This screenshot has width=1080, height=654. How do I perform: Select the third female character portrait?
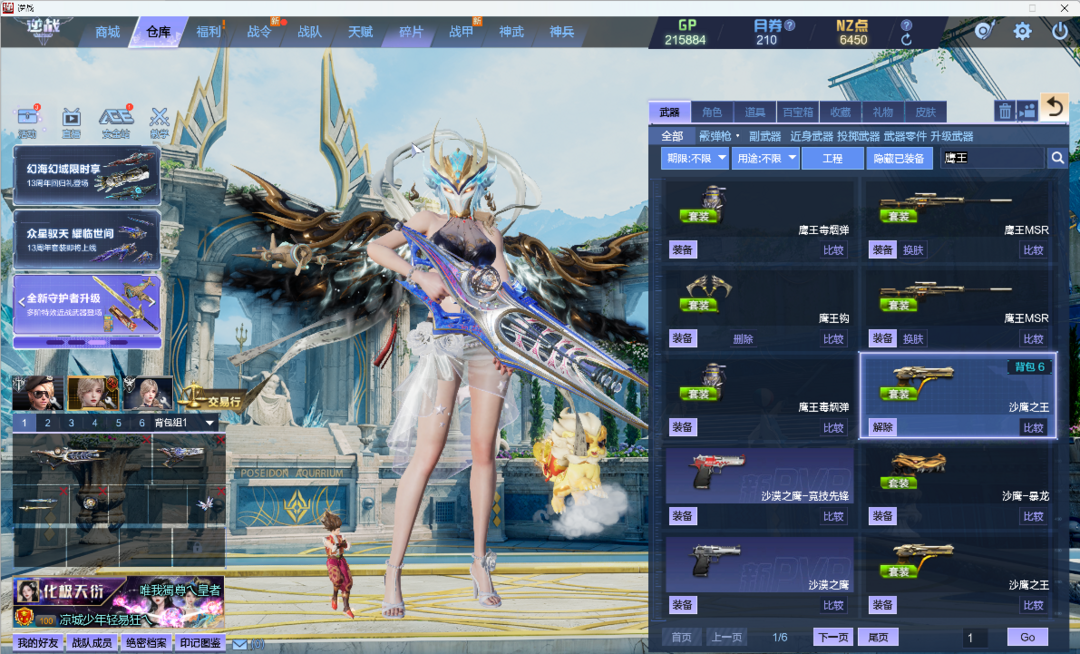tap(147, 393)
